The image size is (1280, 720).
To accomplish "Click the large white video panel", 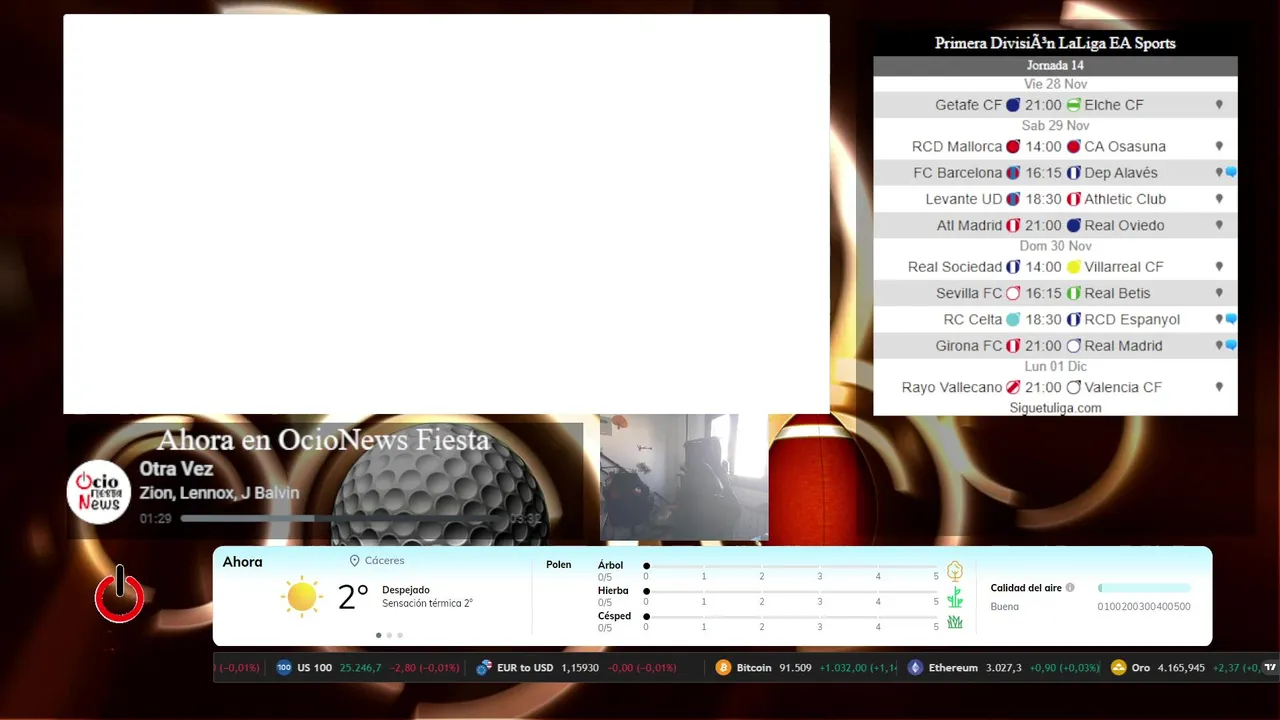I will [446, 214].
